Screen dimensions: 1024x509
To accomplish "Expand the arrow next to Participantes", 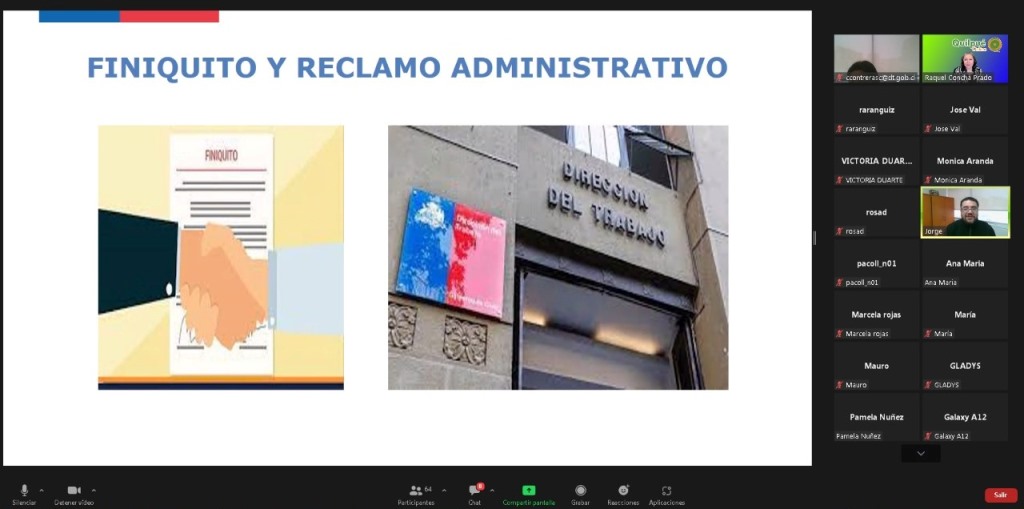I will [x=441, y=490].
